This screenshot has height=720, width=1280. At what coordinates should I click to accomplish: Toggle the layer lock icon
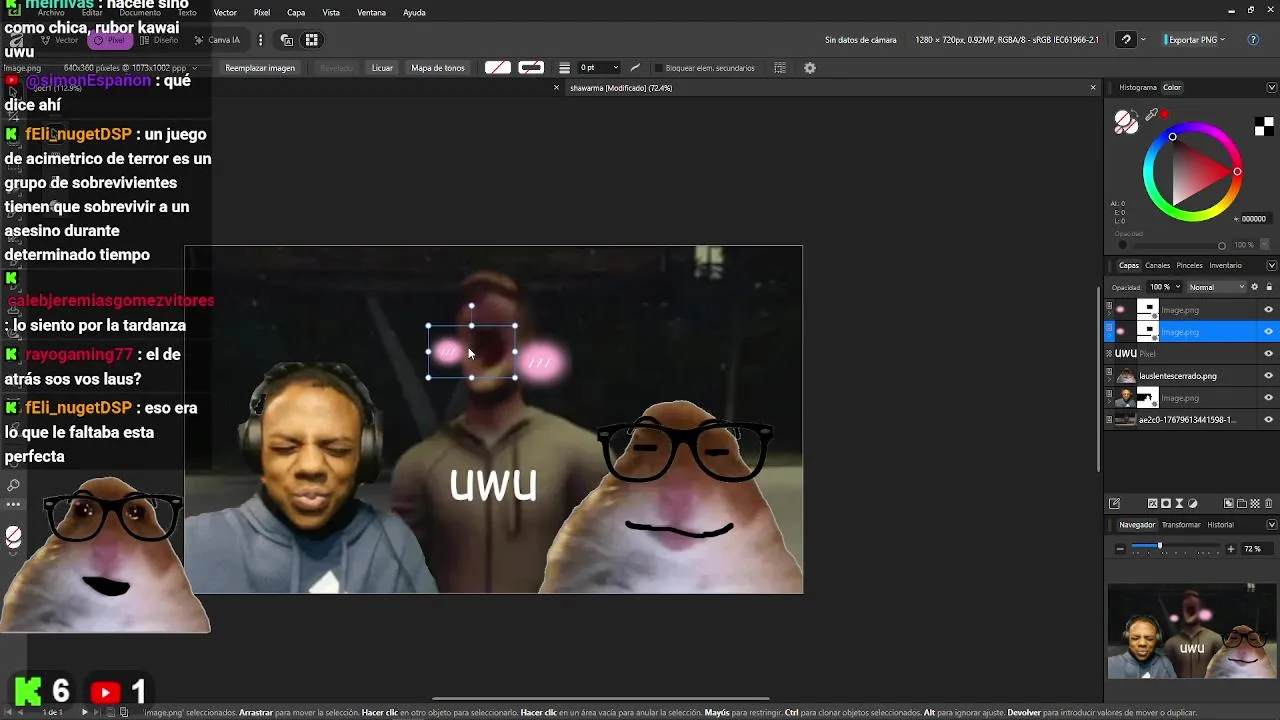pyautogui.click(x=1269, y=287)
